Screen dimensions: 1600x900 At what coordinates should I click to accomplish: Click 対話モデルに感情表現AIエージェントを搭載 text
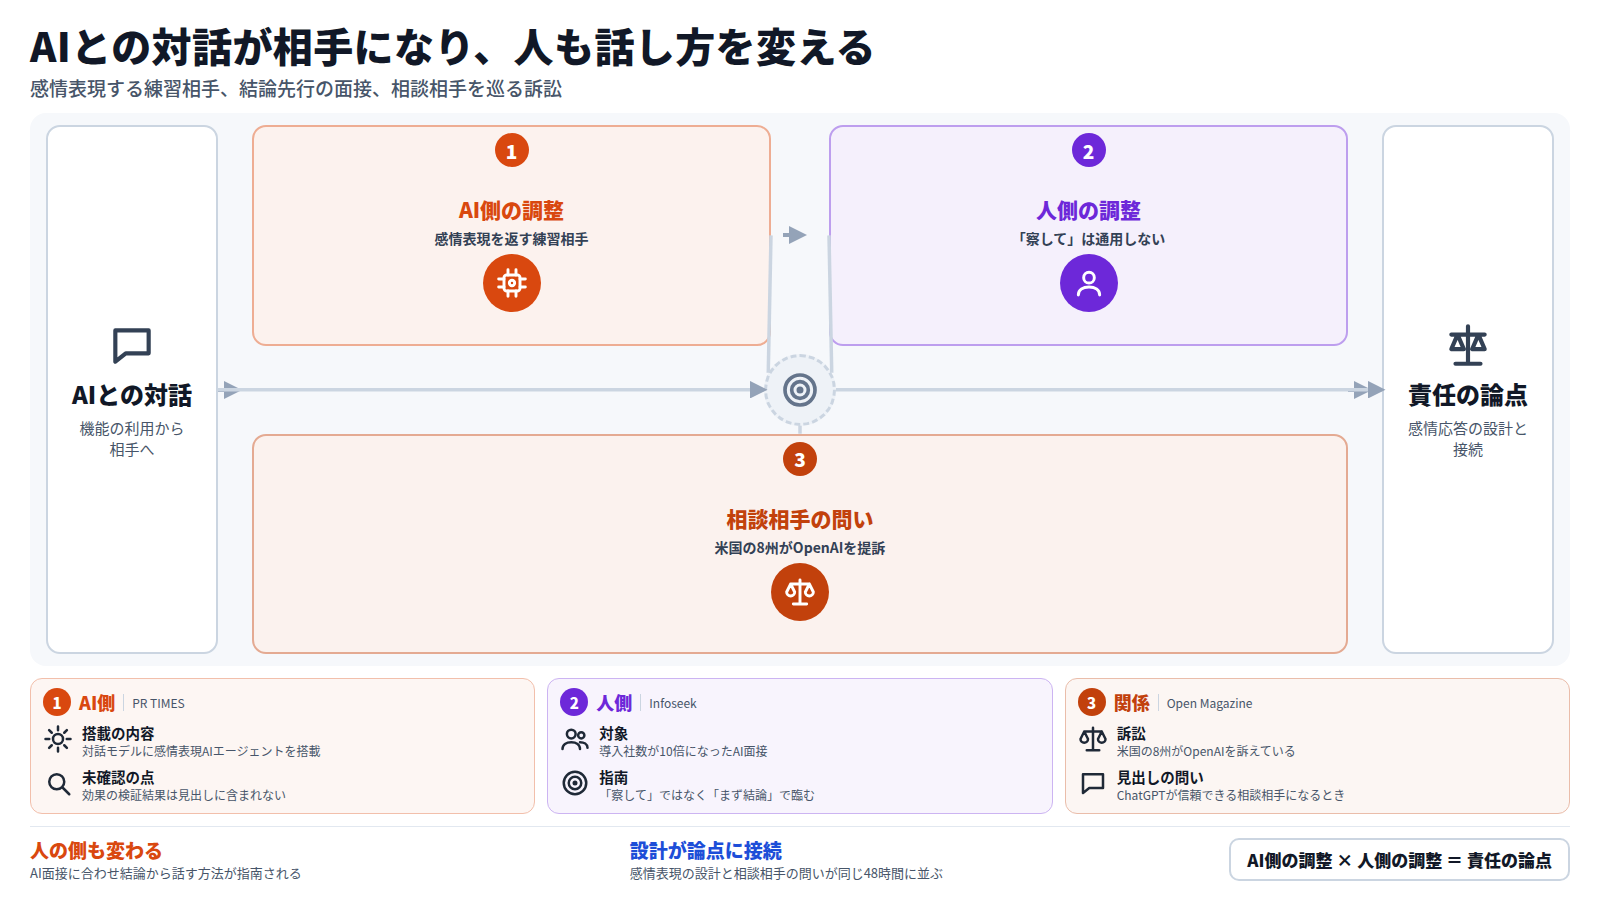coord(201,752)
